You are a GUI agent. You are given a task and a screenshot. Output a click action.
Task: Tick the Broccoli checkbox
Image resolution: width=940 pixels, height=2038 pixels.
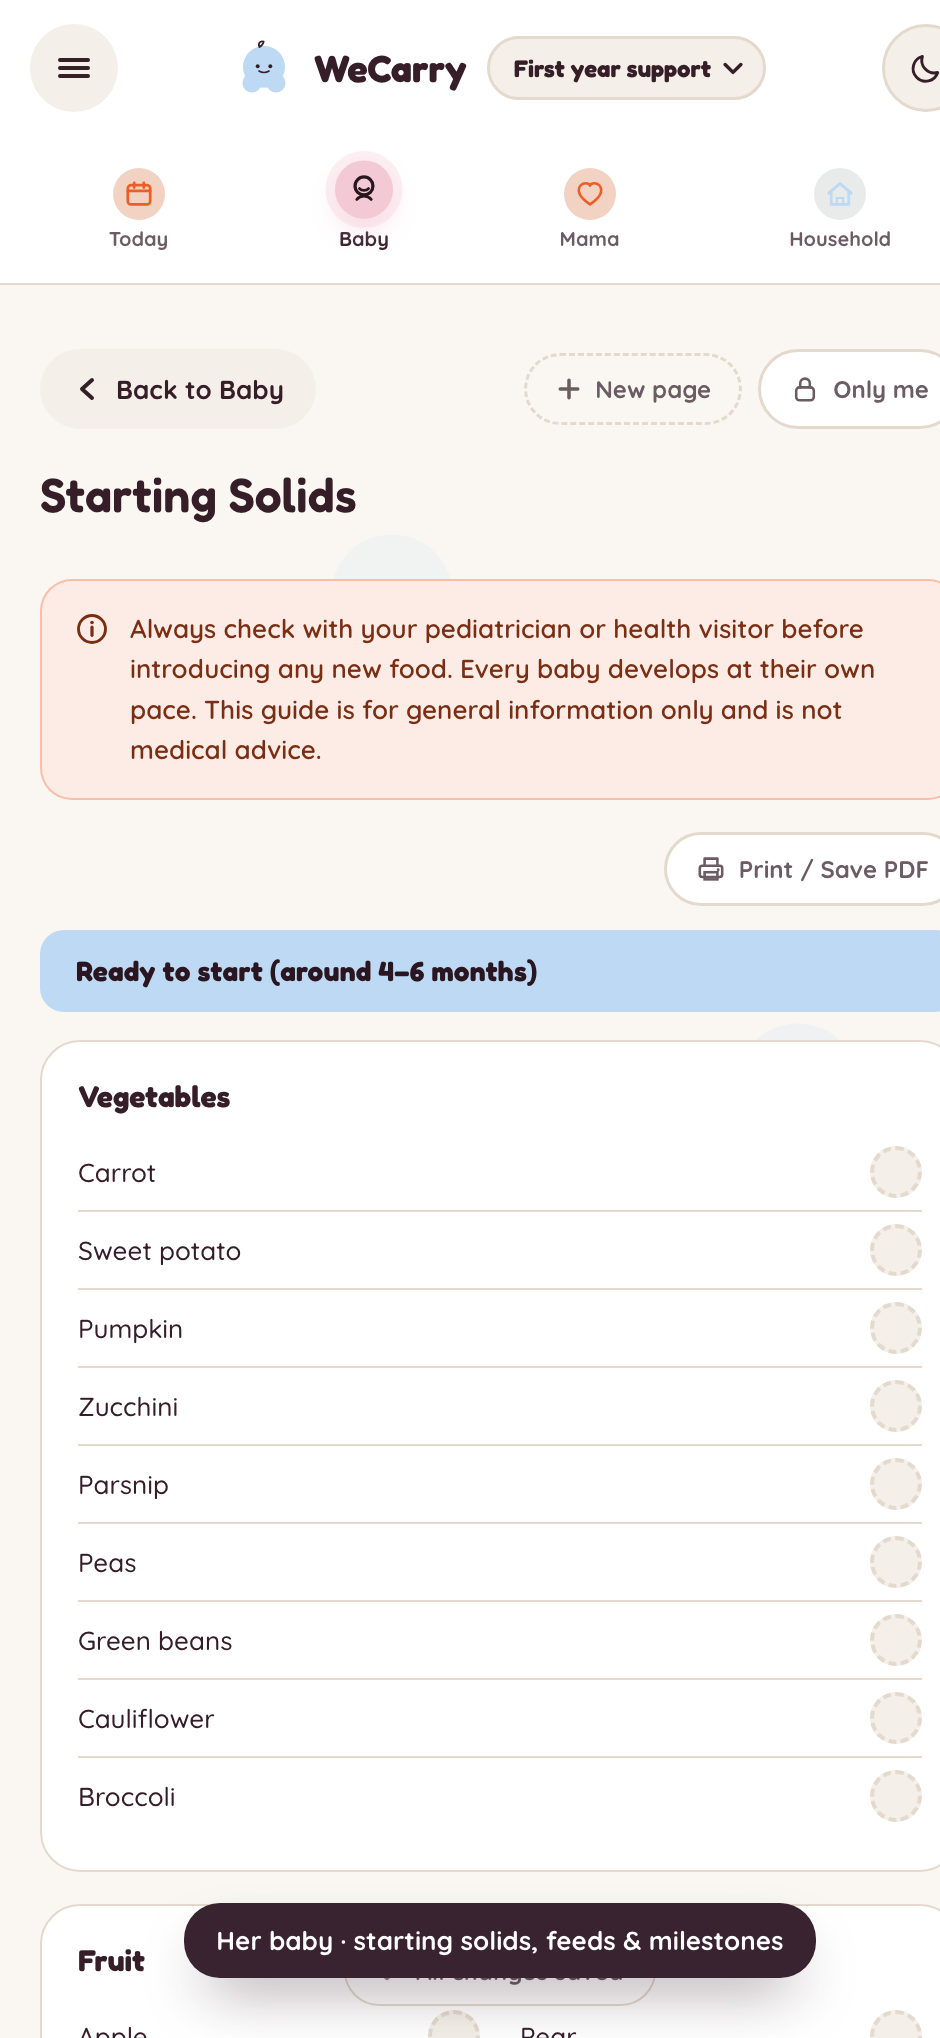tap(895, 1796)
